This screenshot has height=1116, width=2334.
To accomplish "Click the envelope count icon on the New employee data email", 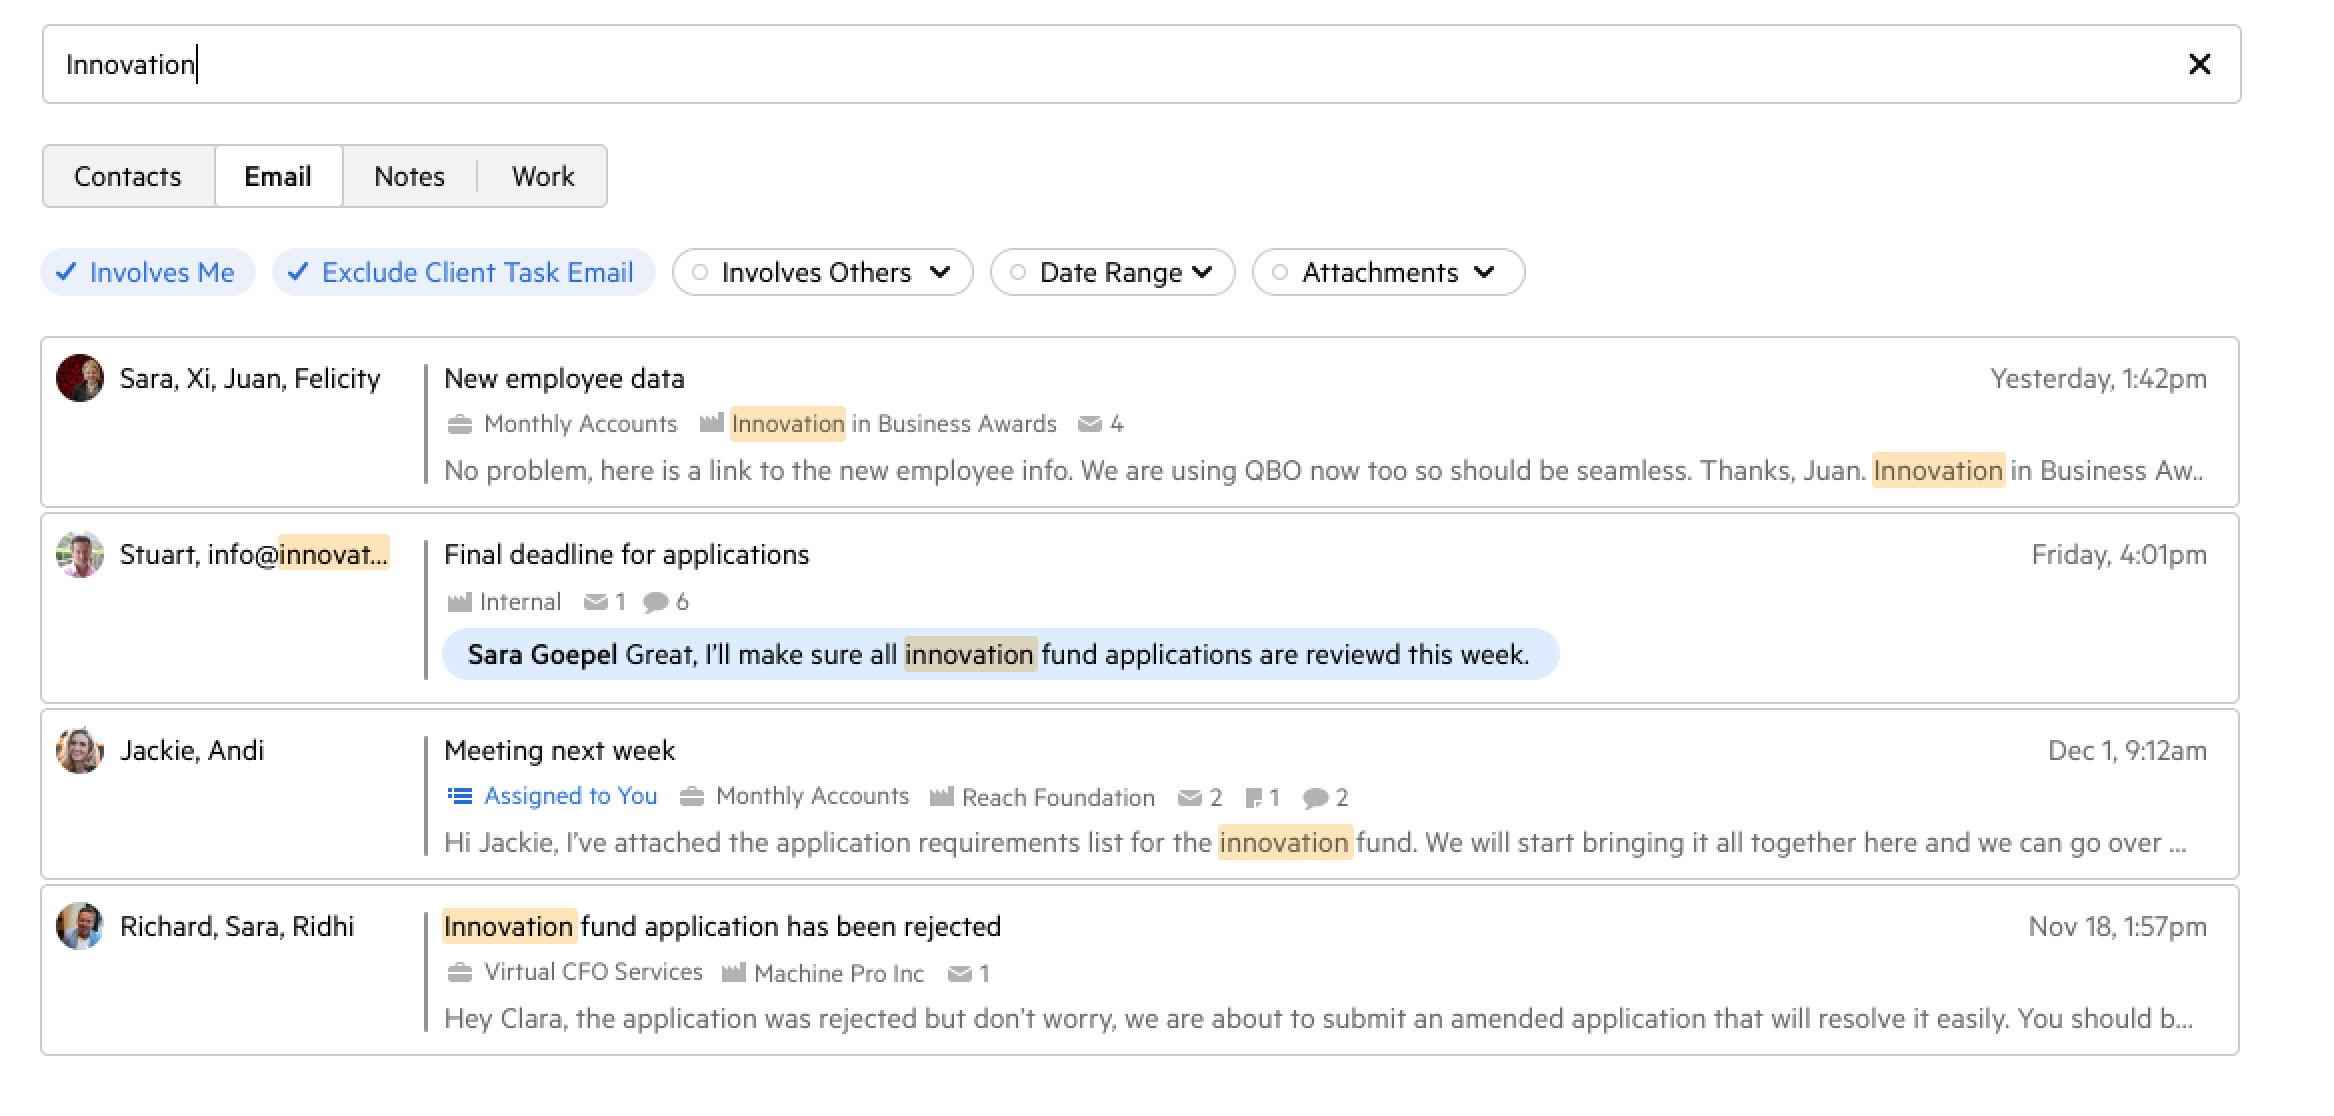I will pyautogui.click(x=1089, y=424).
